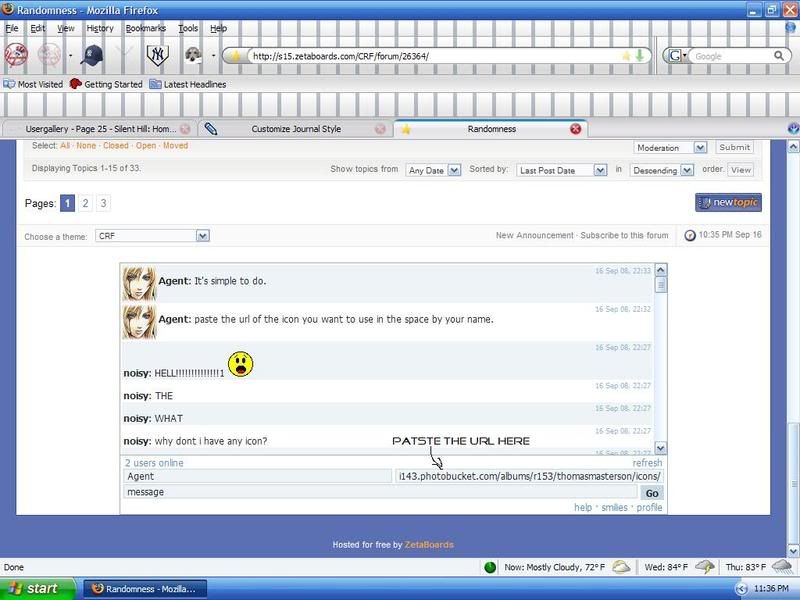The image size is (800, 600).
Task: Click the yellow surprised smiley in chat
Action: click(x=240, y=365)
